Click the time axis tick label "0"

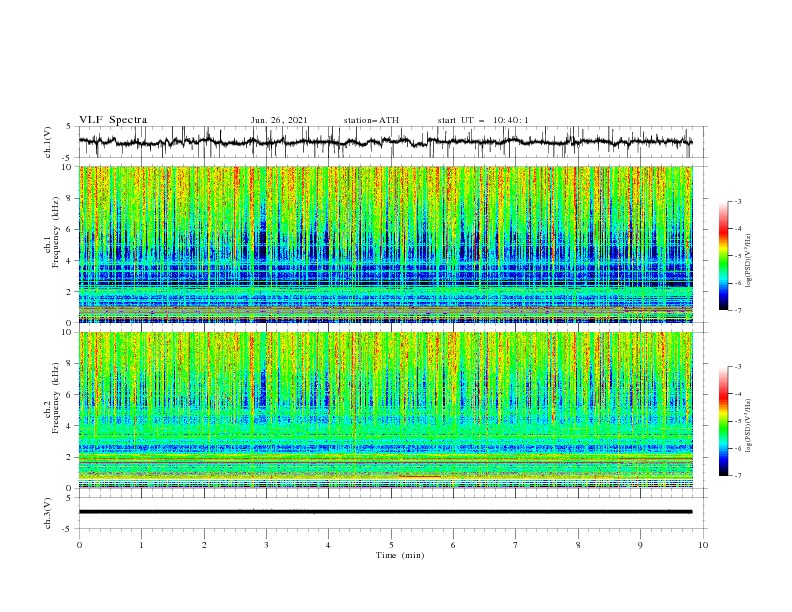[79, 545]
